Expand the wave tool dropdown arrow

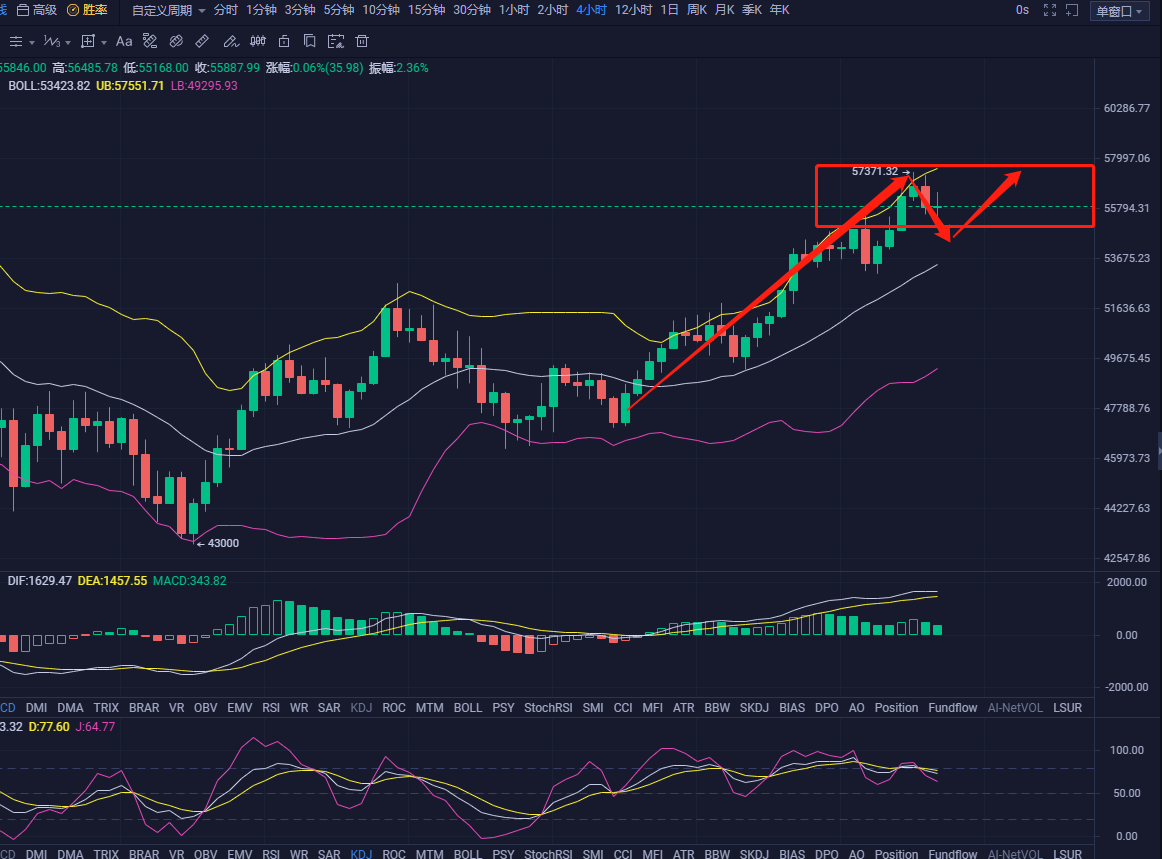pyautogui.click(x=67, y=42)
